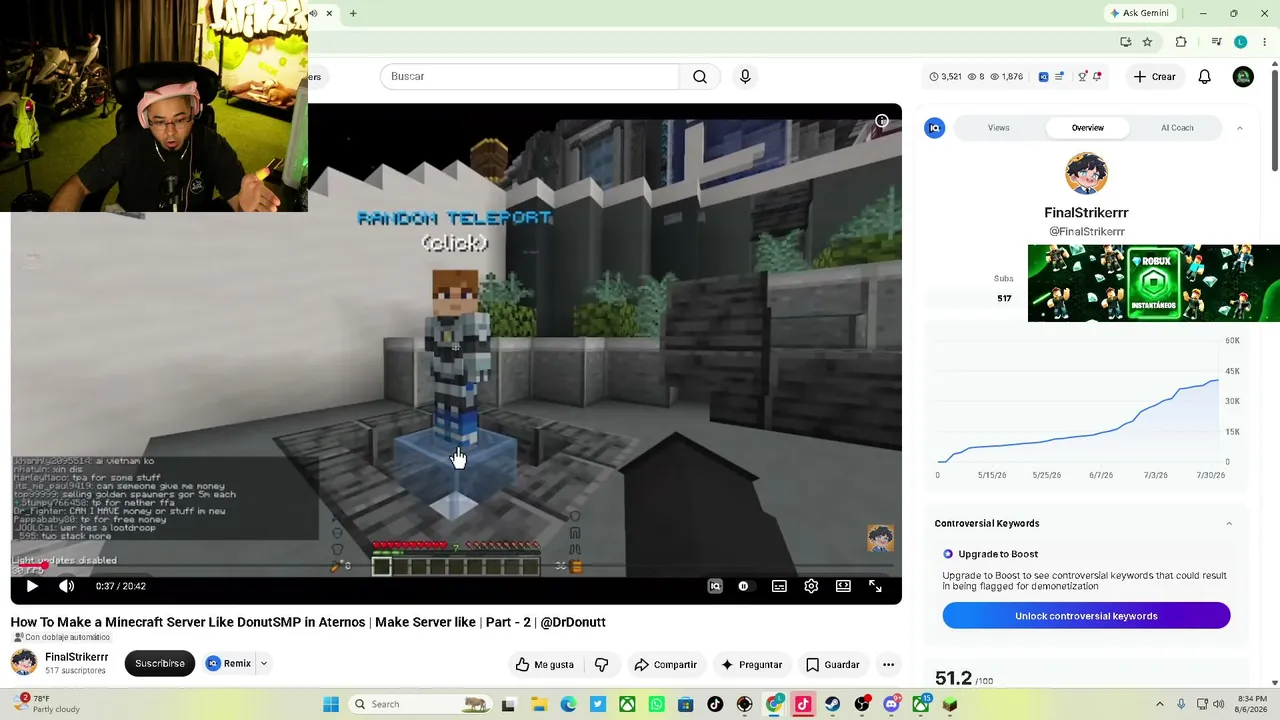Open the Robux ad banner

(x=1154, y=284)
